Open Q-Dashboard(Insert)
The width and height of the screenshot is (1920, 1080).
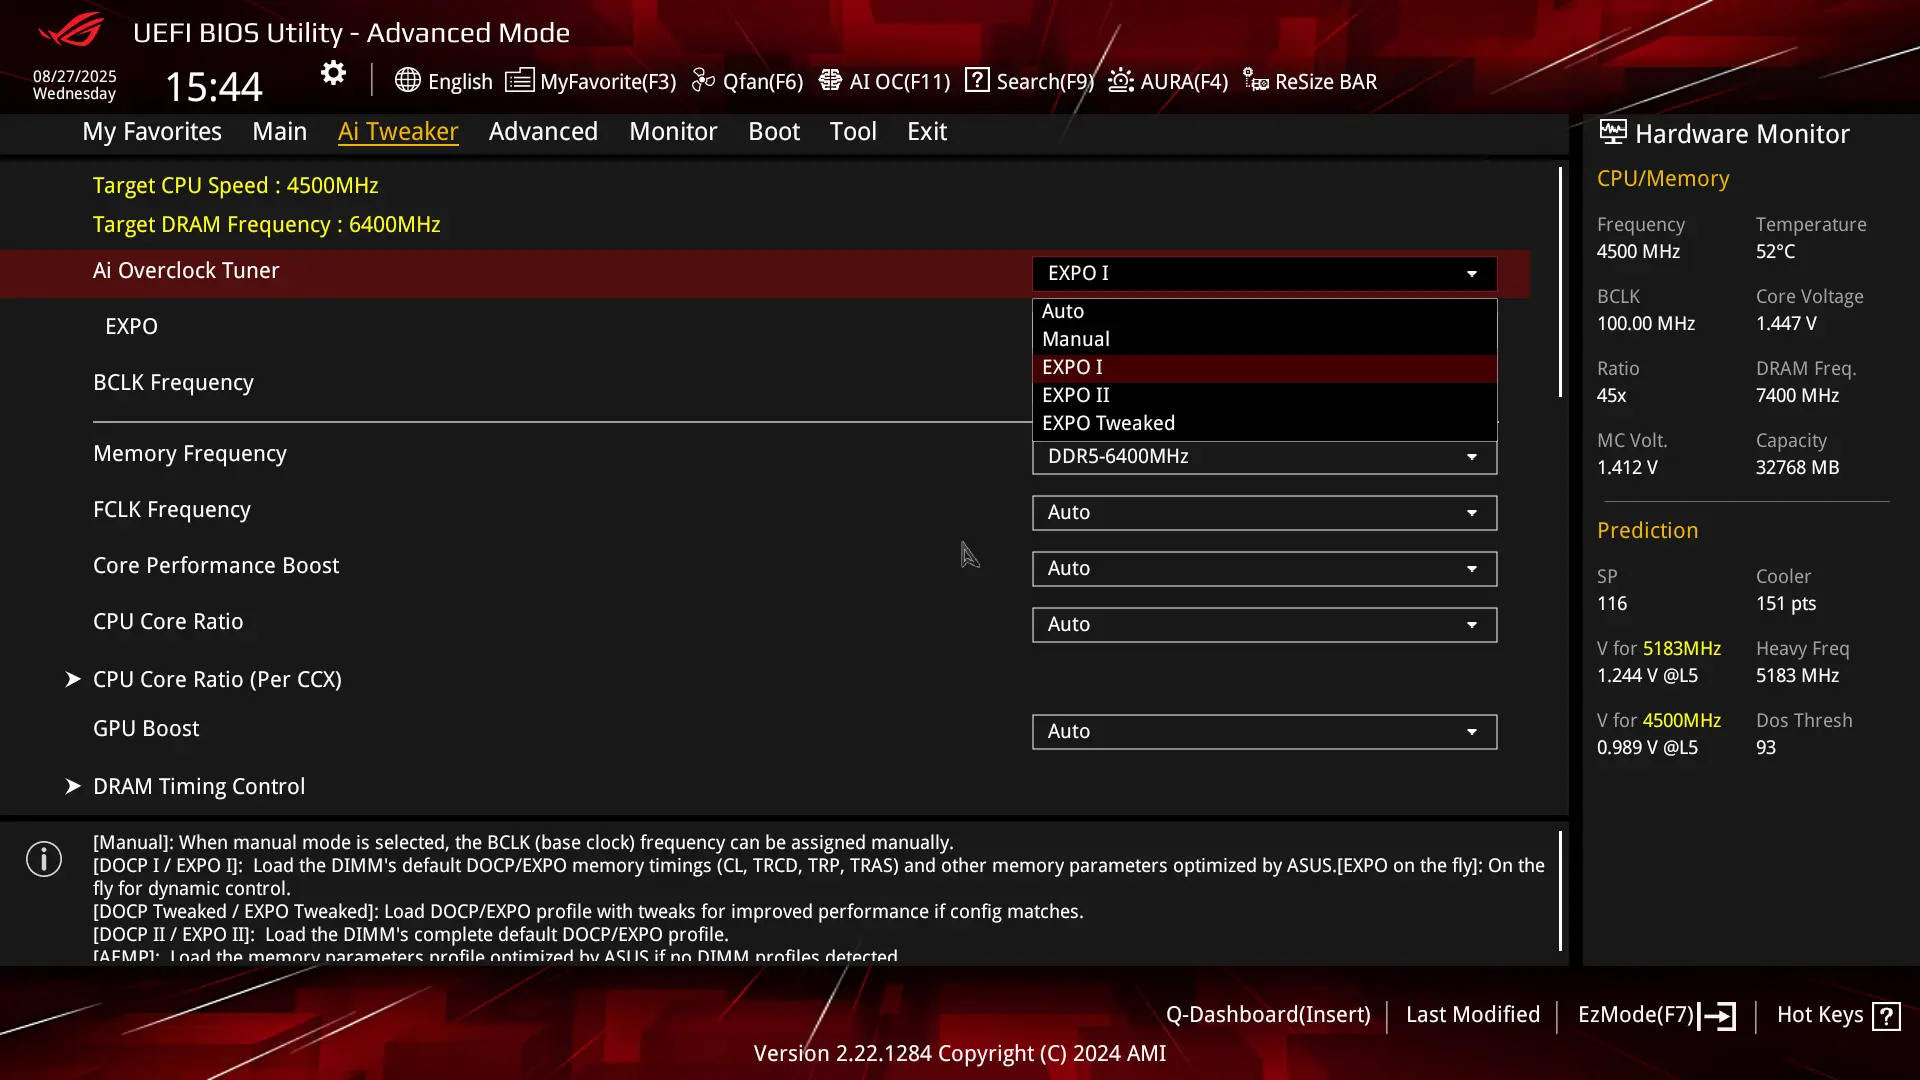point(1268,1014)
